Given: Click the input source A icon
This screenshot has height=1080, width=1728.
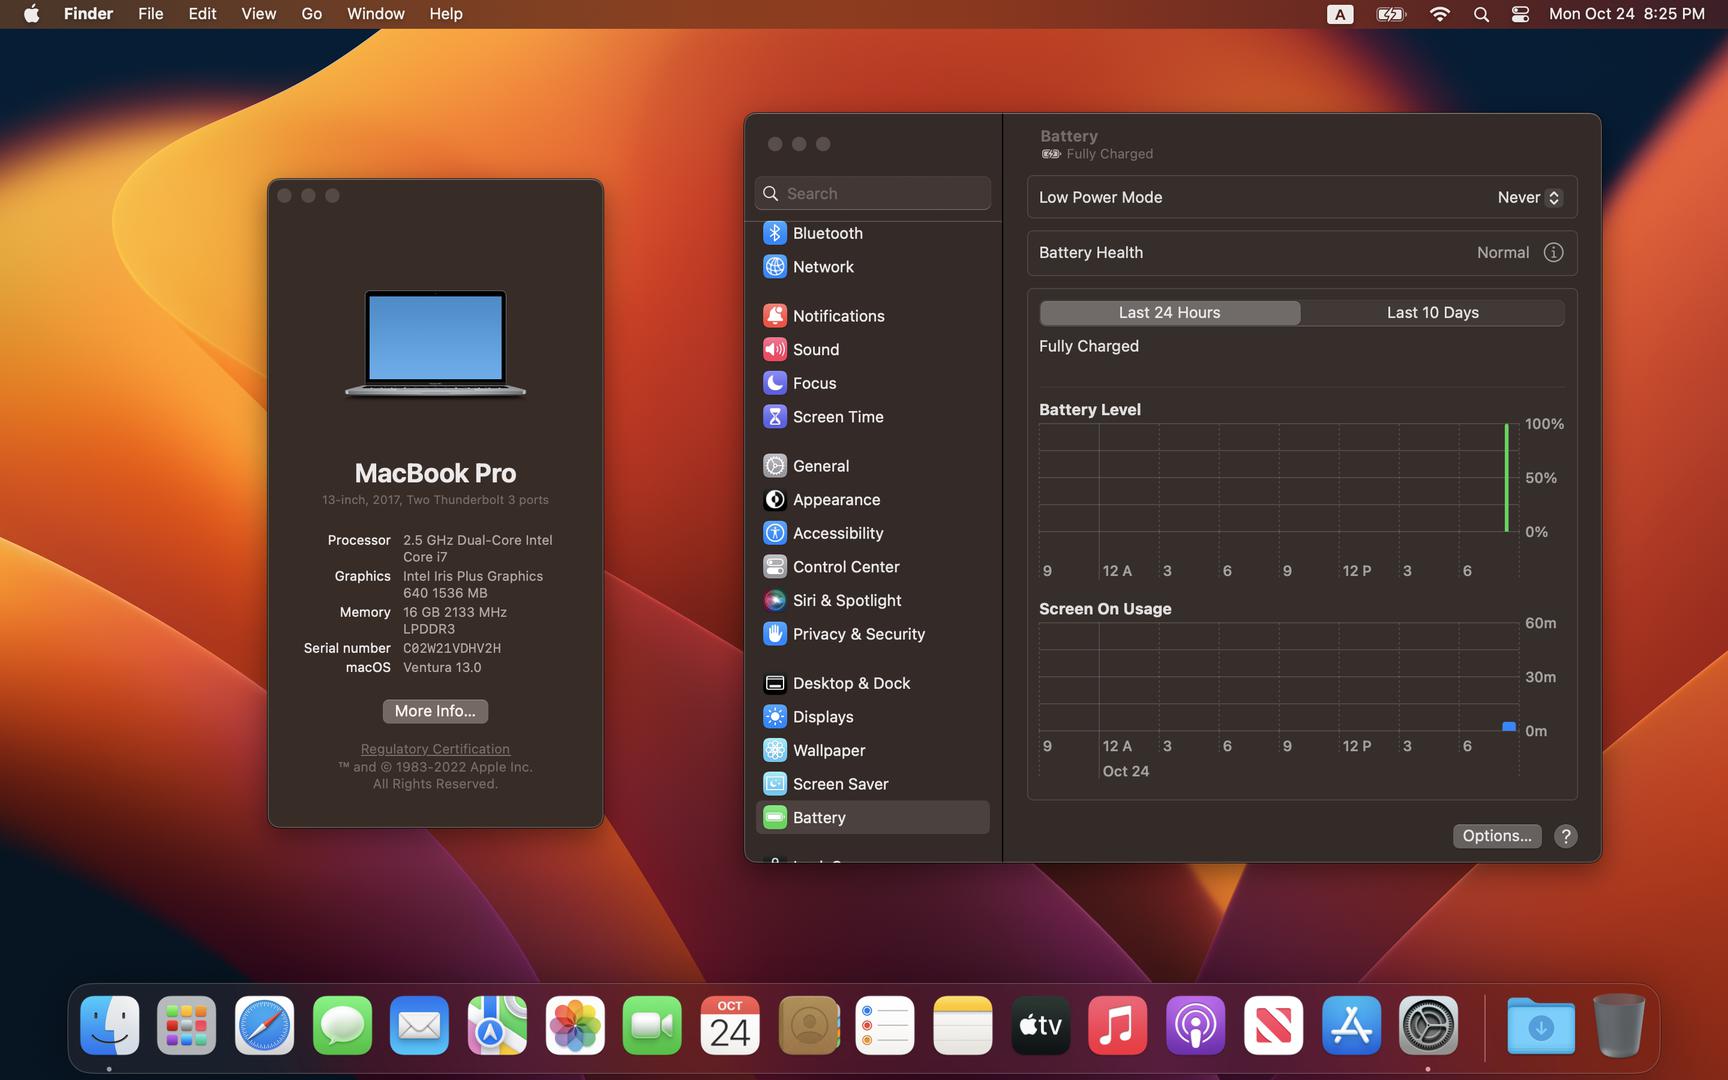Looking at the screenshot, I should [x=1340, y=14].
